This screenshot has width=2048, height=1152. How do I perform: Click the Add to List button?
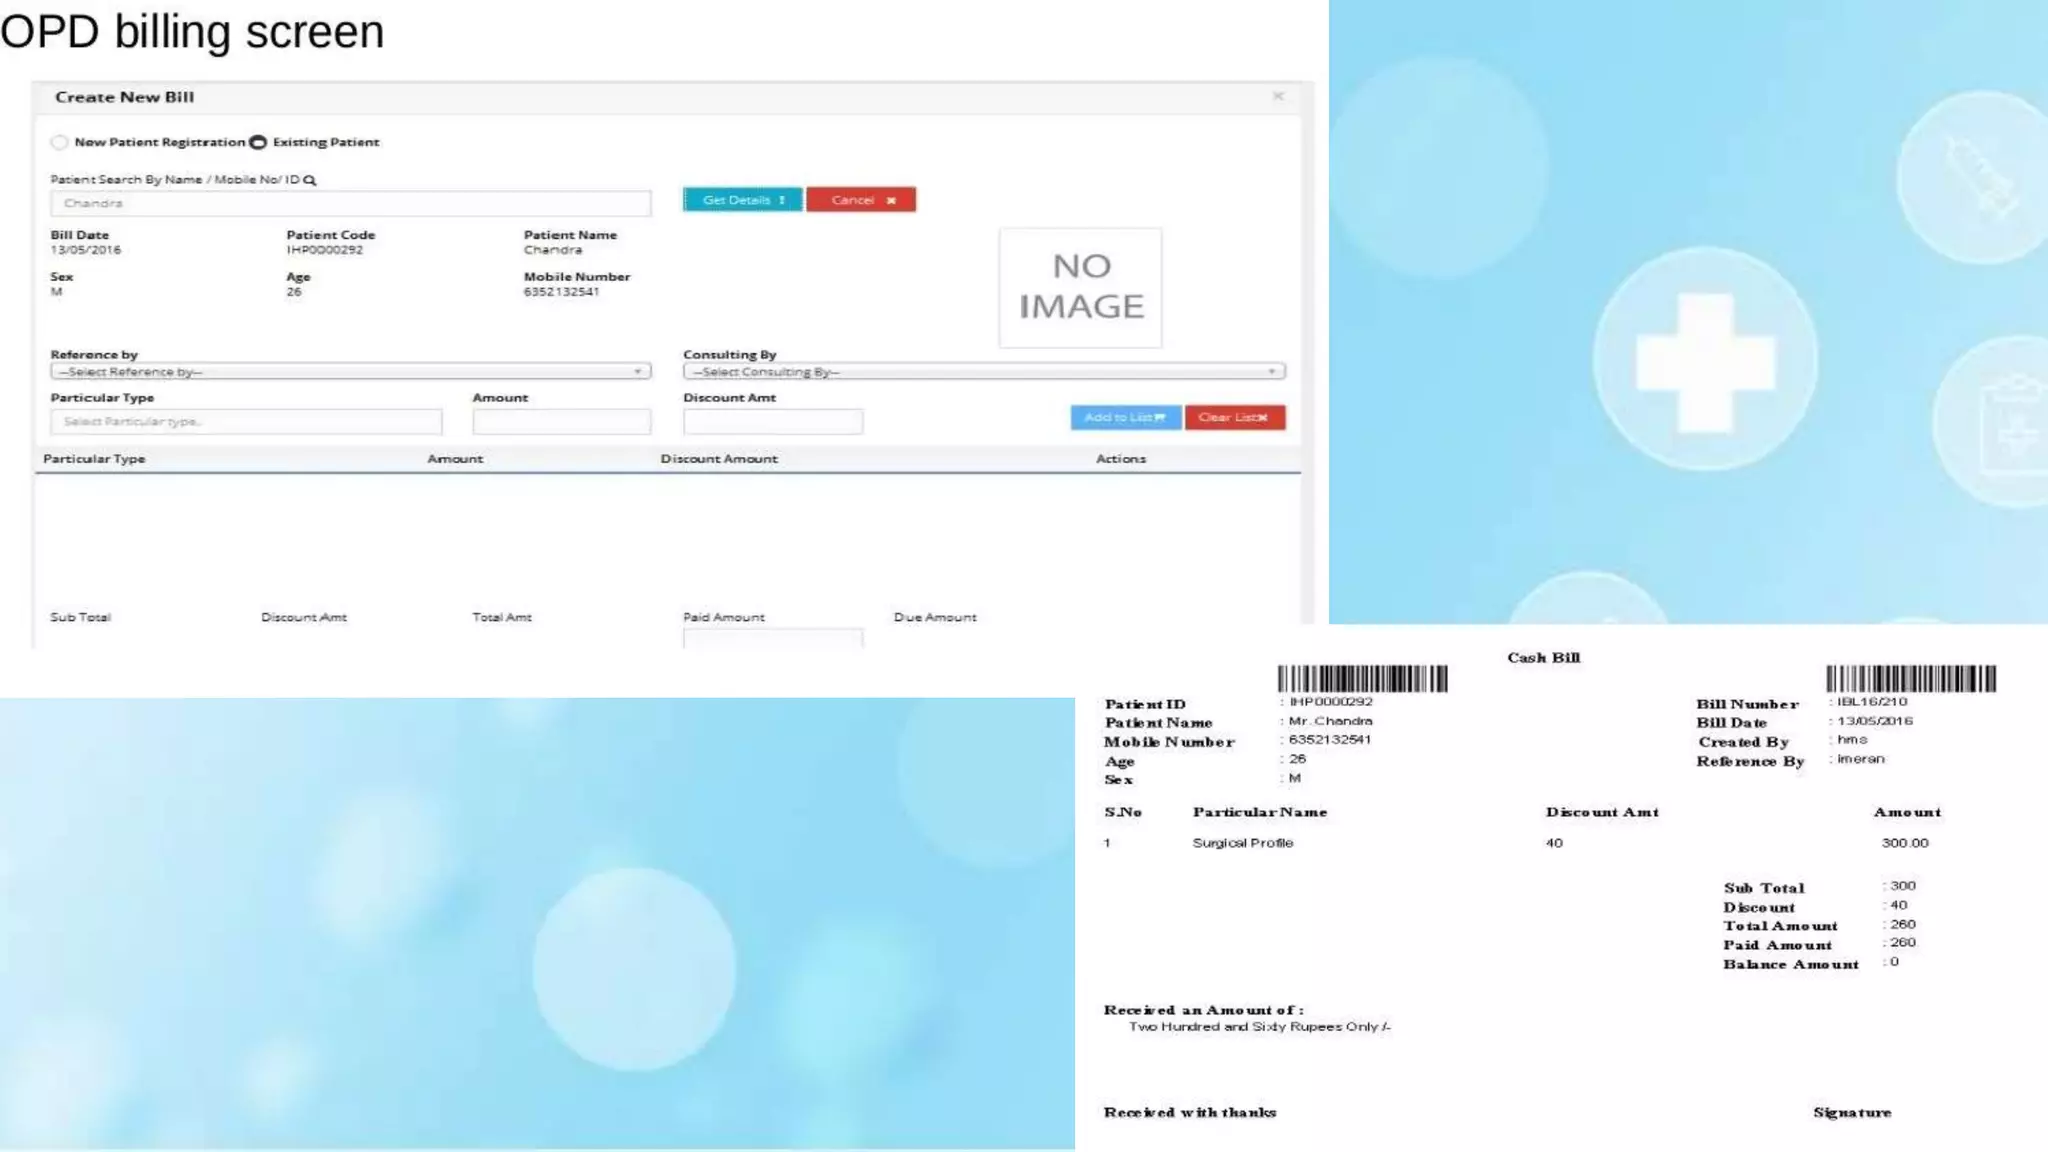tap(1126, 417)
